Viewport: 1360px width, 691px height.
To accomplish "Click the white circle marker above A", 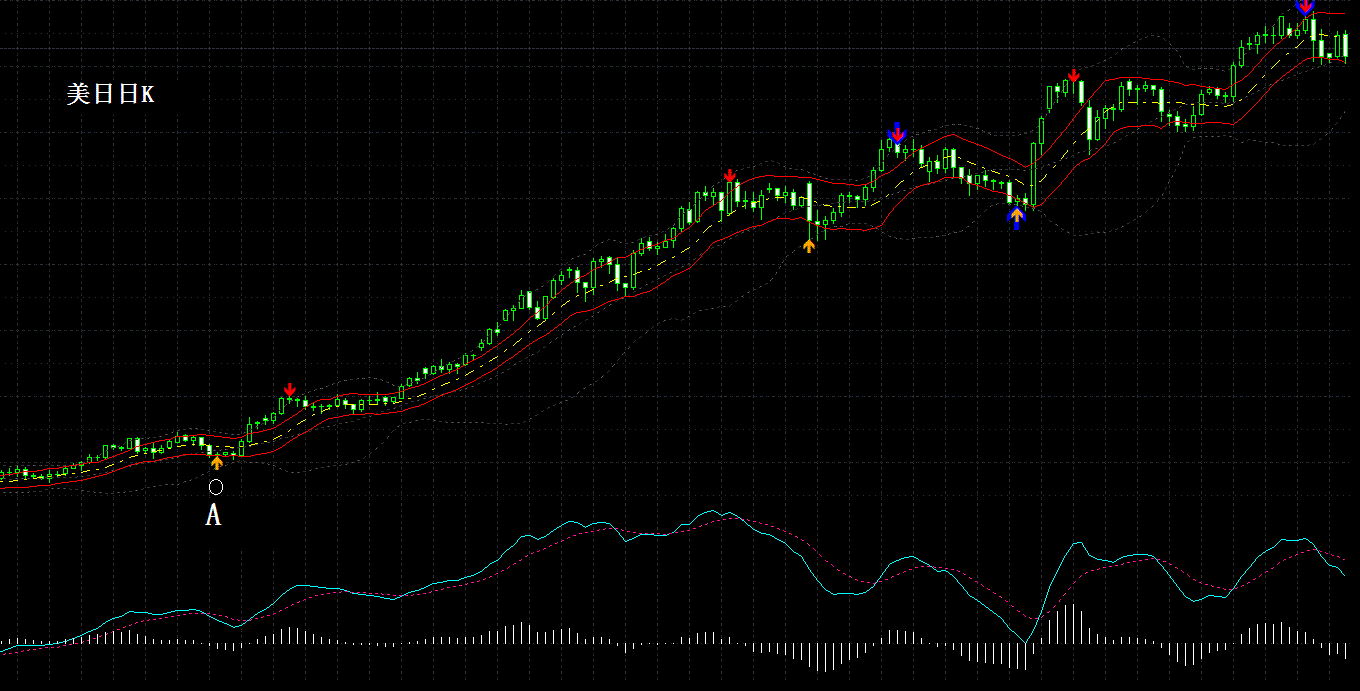I will [215, 487].
